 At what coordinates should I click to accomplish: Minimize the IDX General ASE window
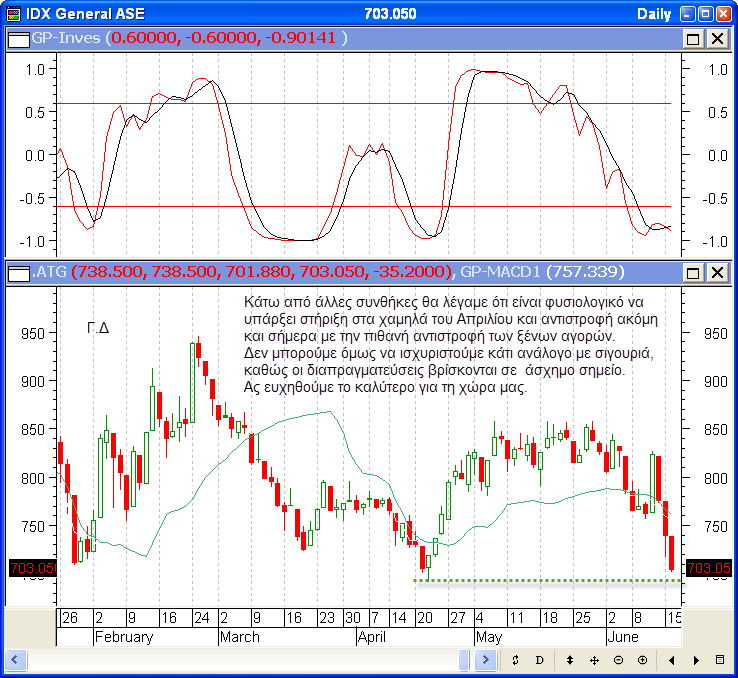[x=687, y=14]
